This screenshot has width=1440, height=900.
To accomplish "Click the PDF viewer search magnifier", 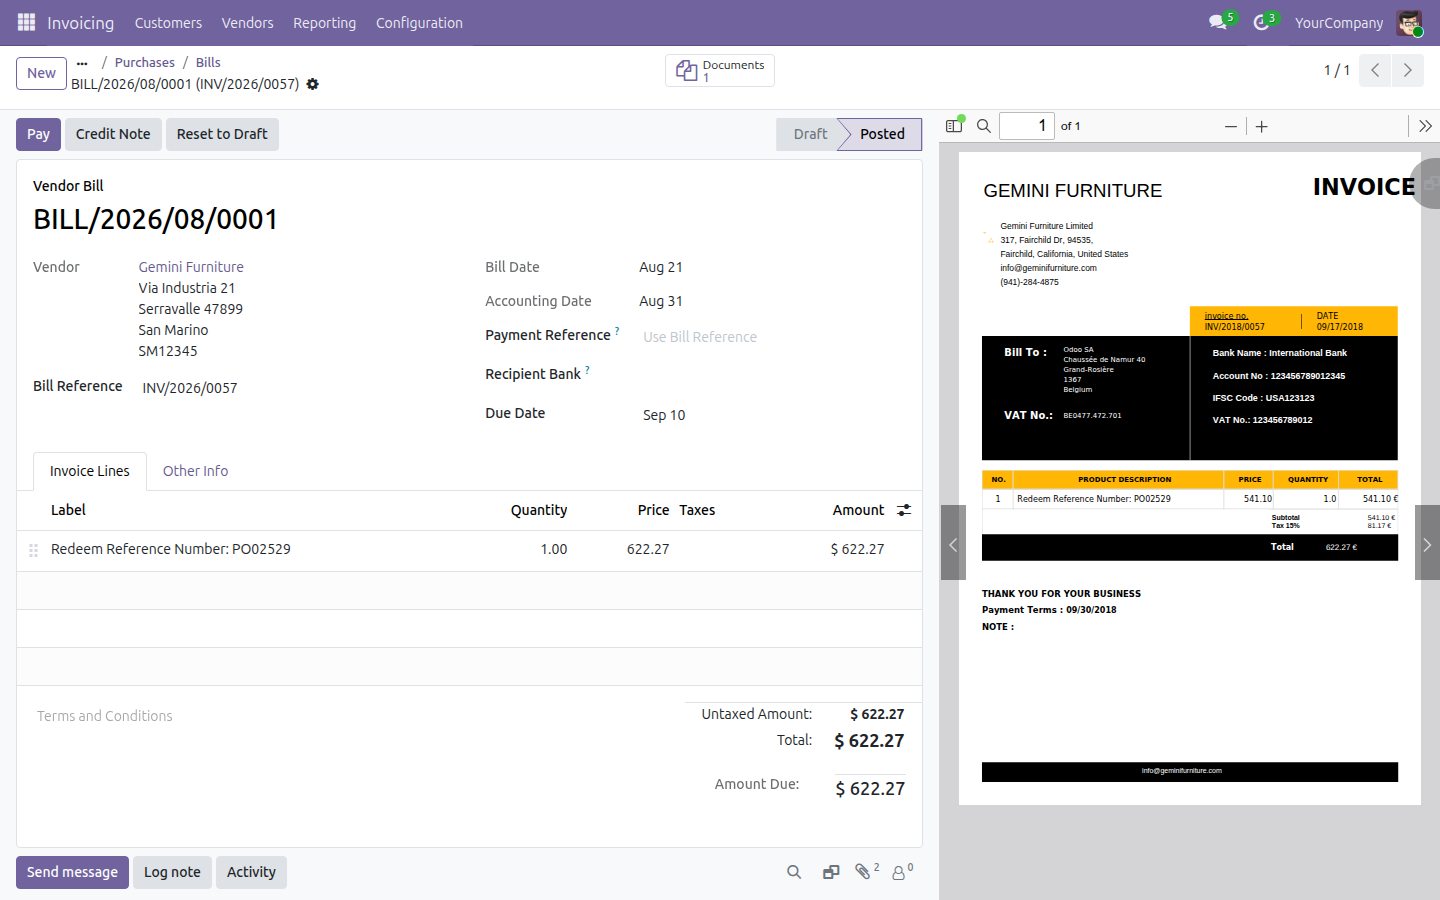I will 984,126.
